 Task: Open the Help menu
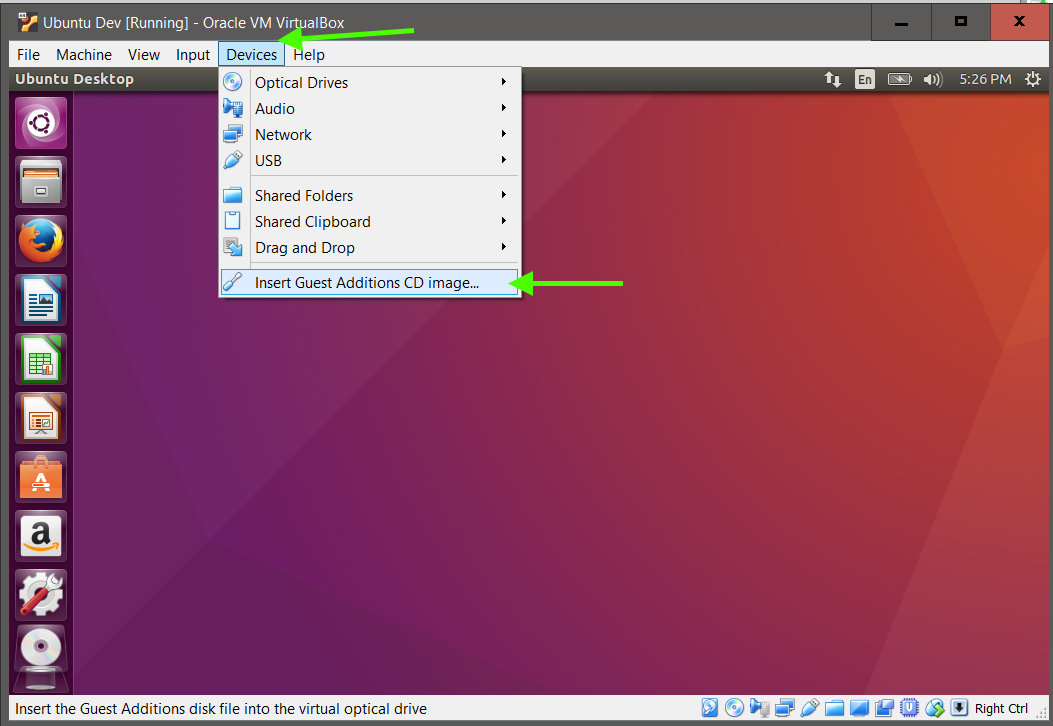(309, 54)
